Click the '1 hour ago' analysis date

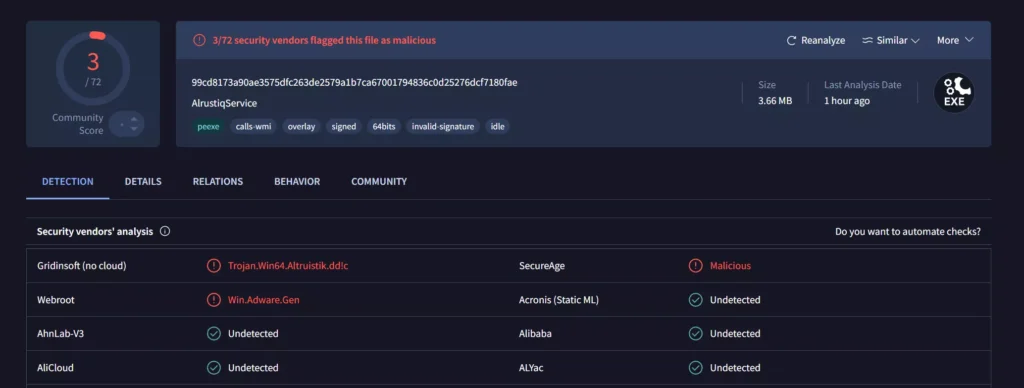[847, 101]
